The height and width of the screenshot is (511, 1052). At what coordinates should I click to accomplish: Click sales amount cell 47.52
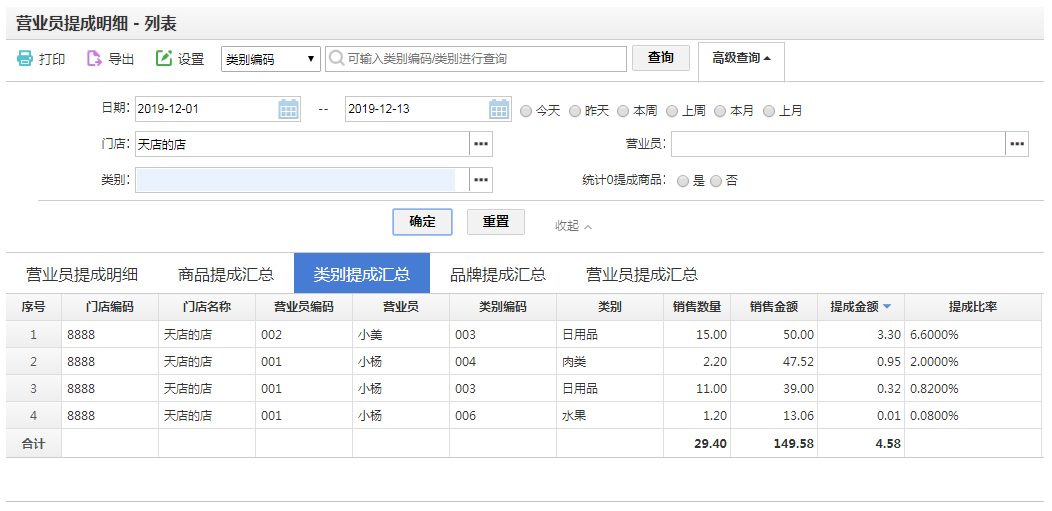click(774, 361)
